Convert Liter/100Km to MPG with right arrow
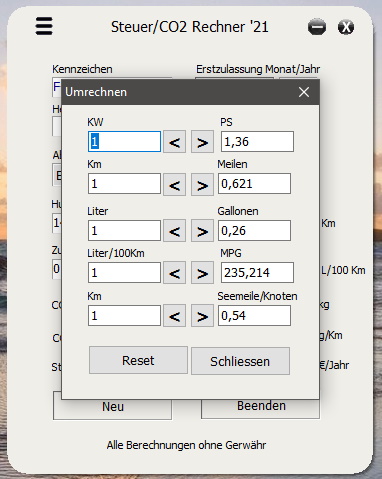The image size is (382, 479). click(202, 273)
